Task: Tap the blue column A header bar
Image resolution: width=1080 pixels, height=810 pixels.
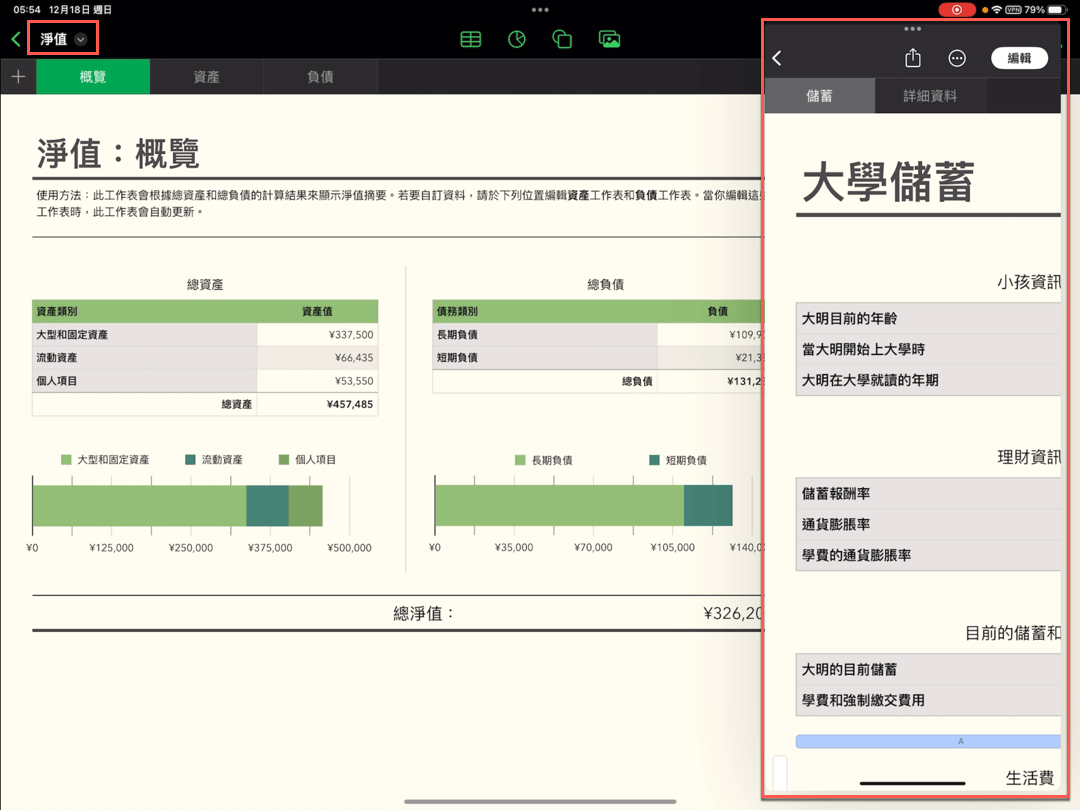Action: pos(928,741)
